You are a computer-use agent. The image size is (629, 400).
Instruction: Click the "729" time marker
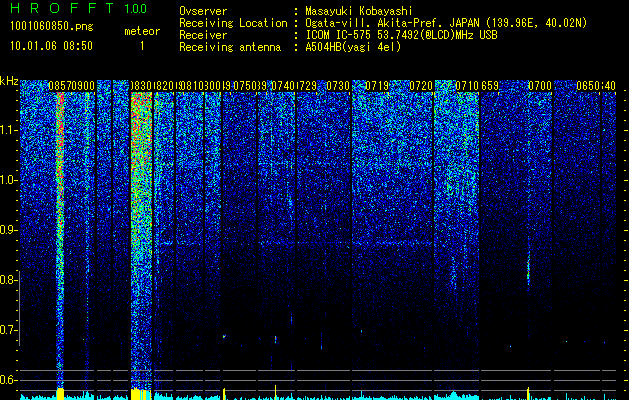(308, 86)
